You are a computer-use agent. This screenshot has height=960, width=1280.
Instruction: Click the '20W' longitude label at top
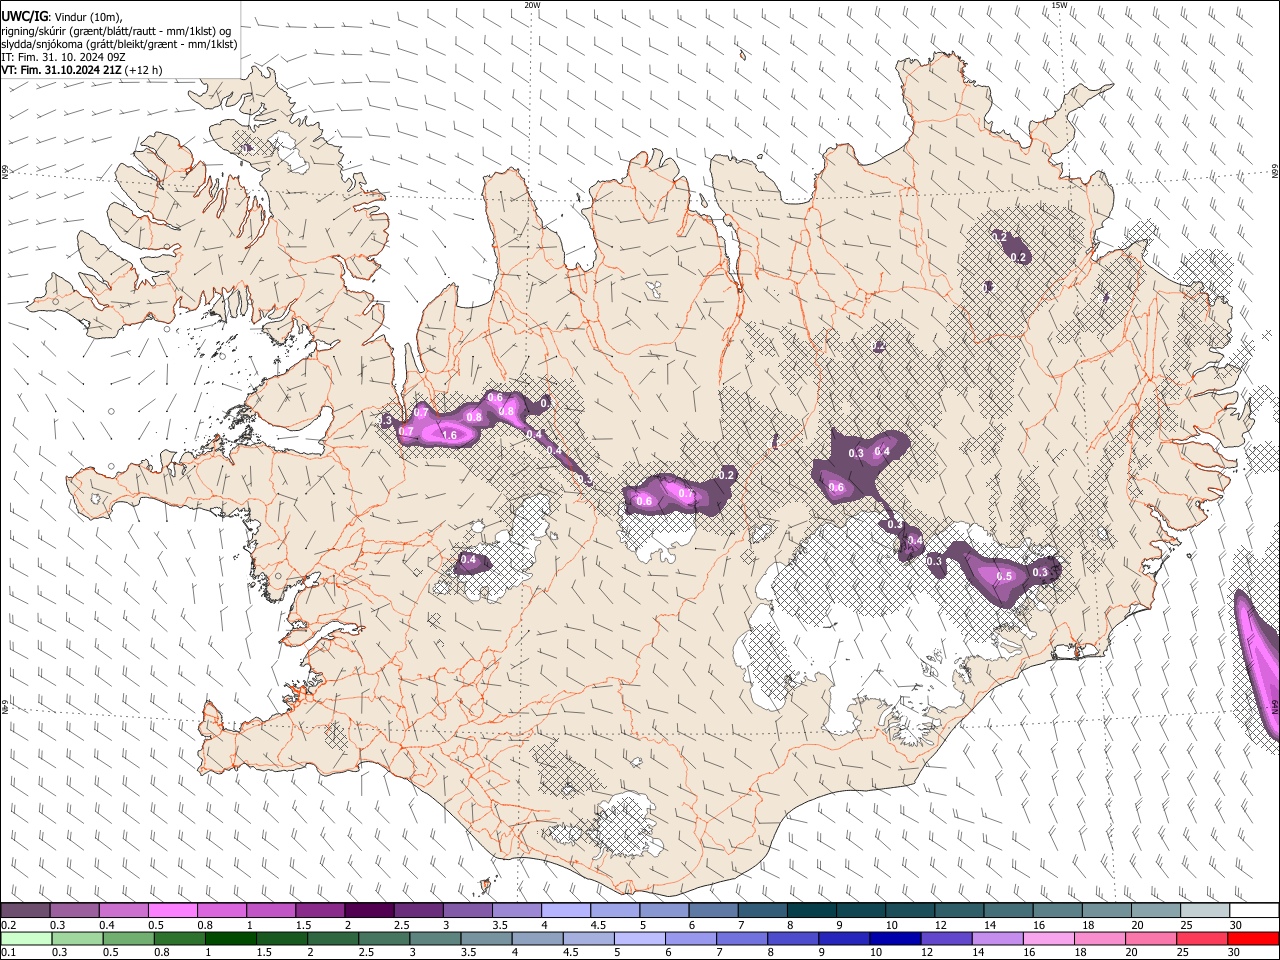(x=532, y=5)
